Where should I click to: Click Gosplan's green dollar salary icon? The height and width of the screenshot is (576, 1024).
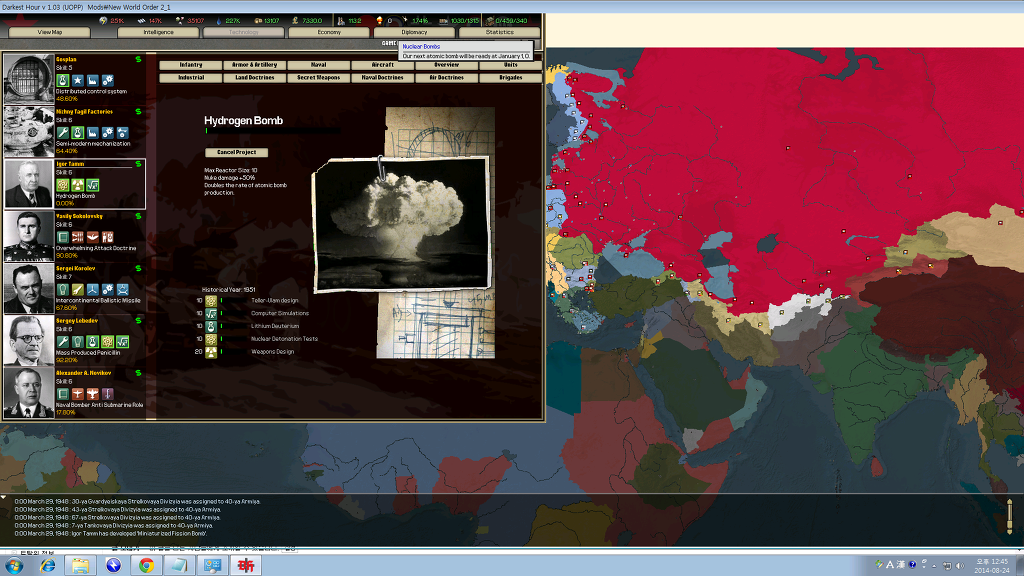138,59
